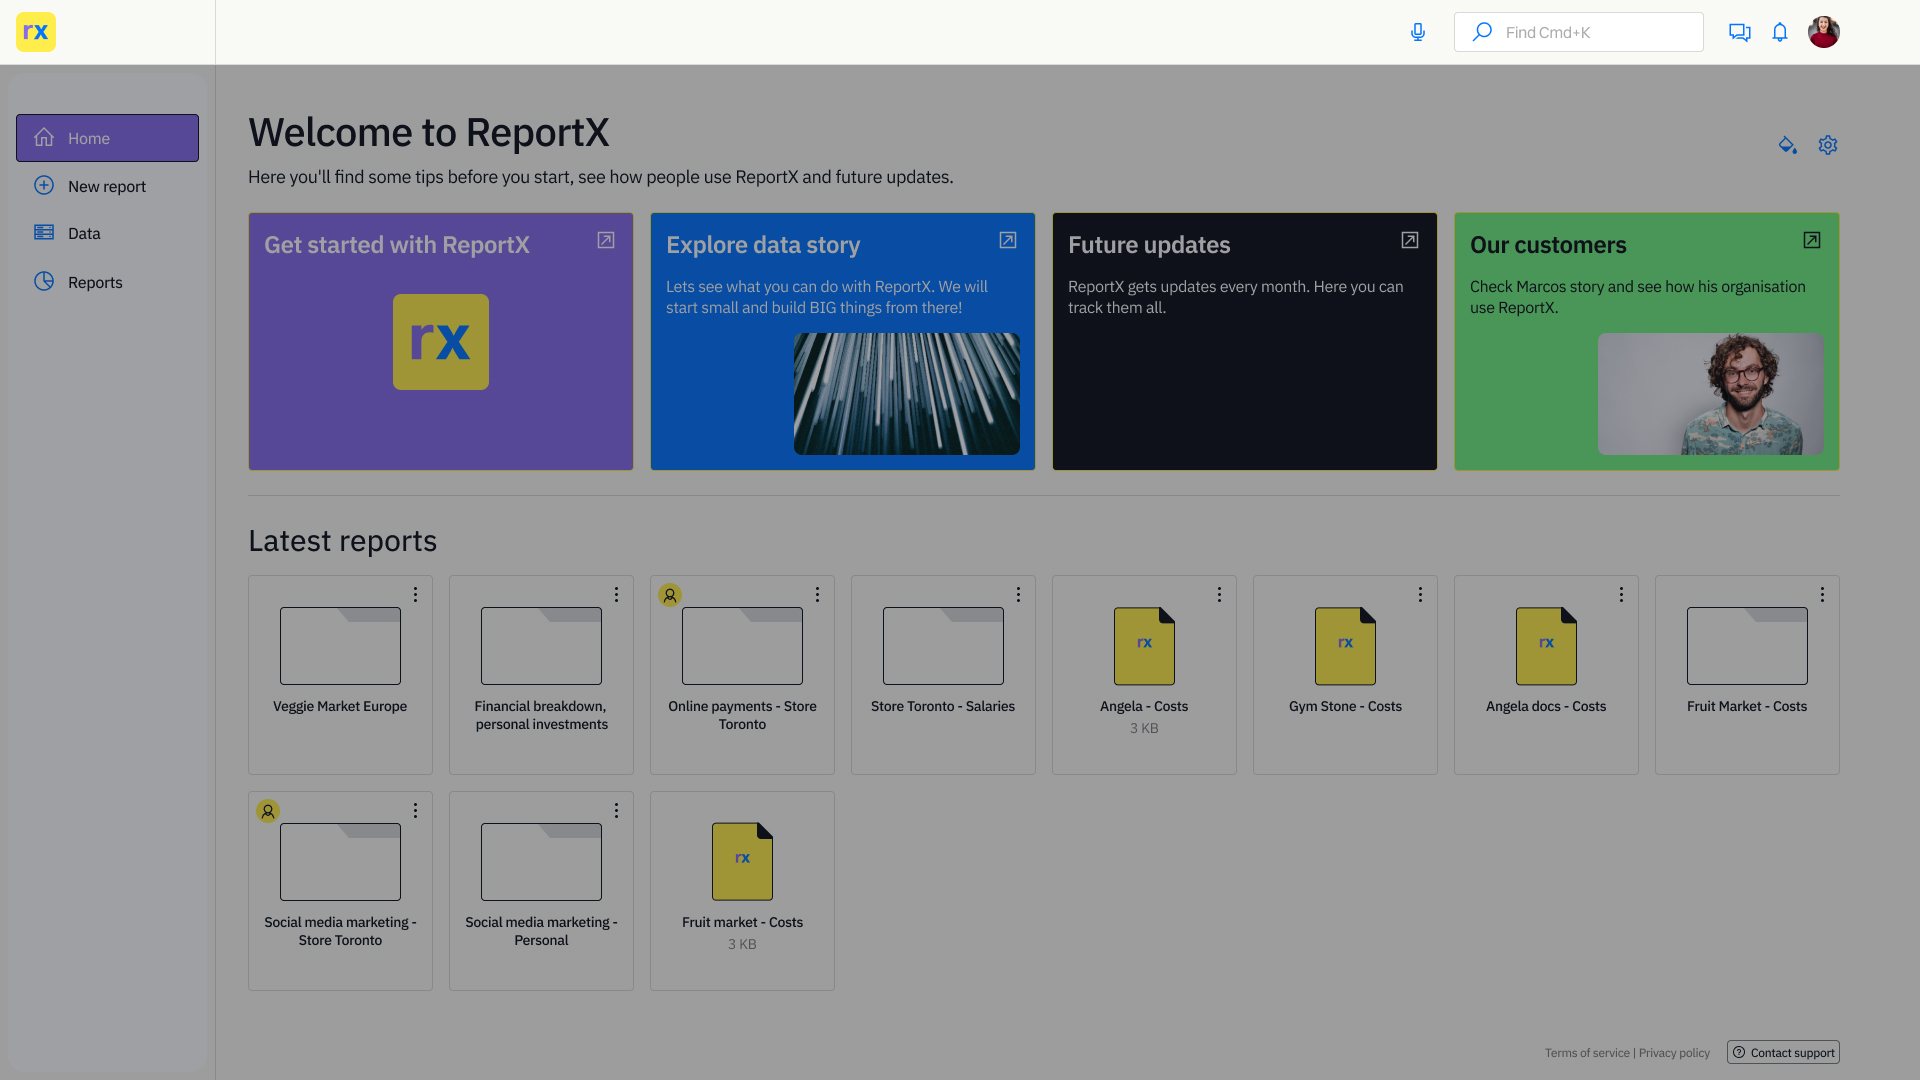The image size is (1920, 1080).
Task: Open Future updates external link icon
Action: point(1410,240)
